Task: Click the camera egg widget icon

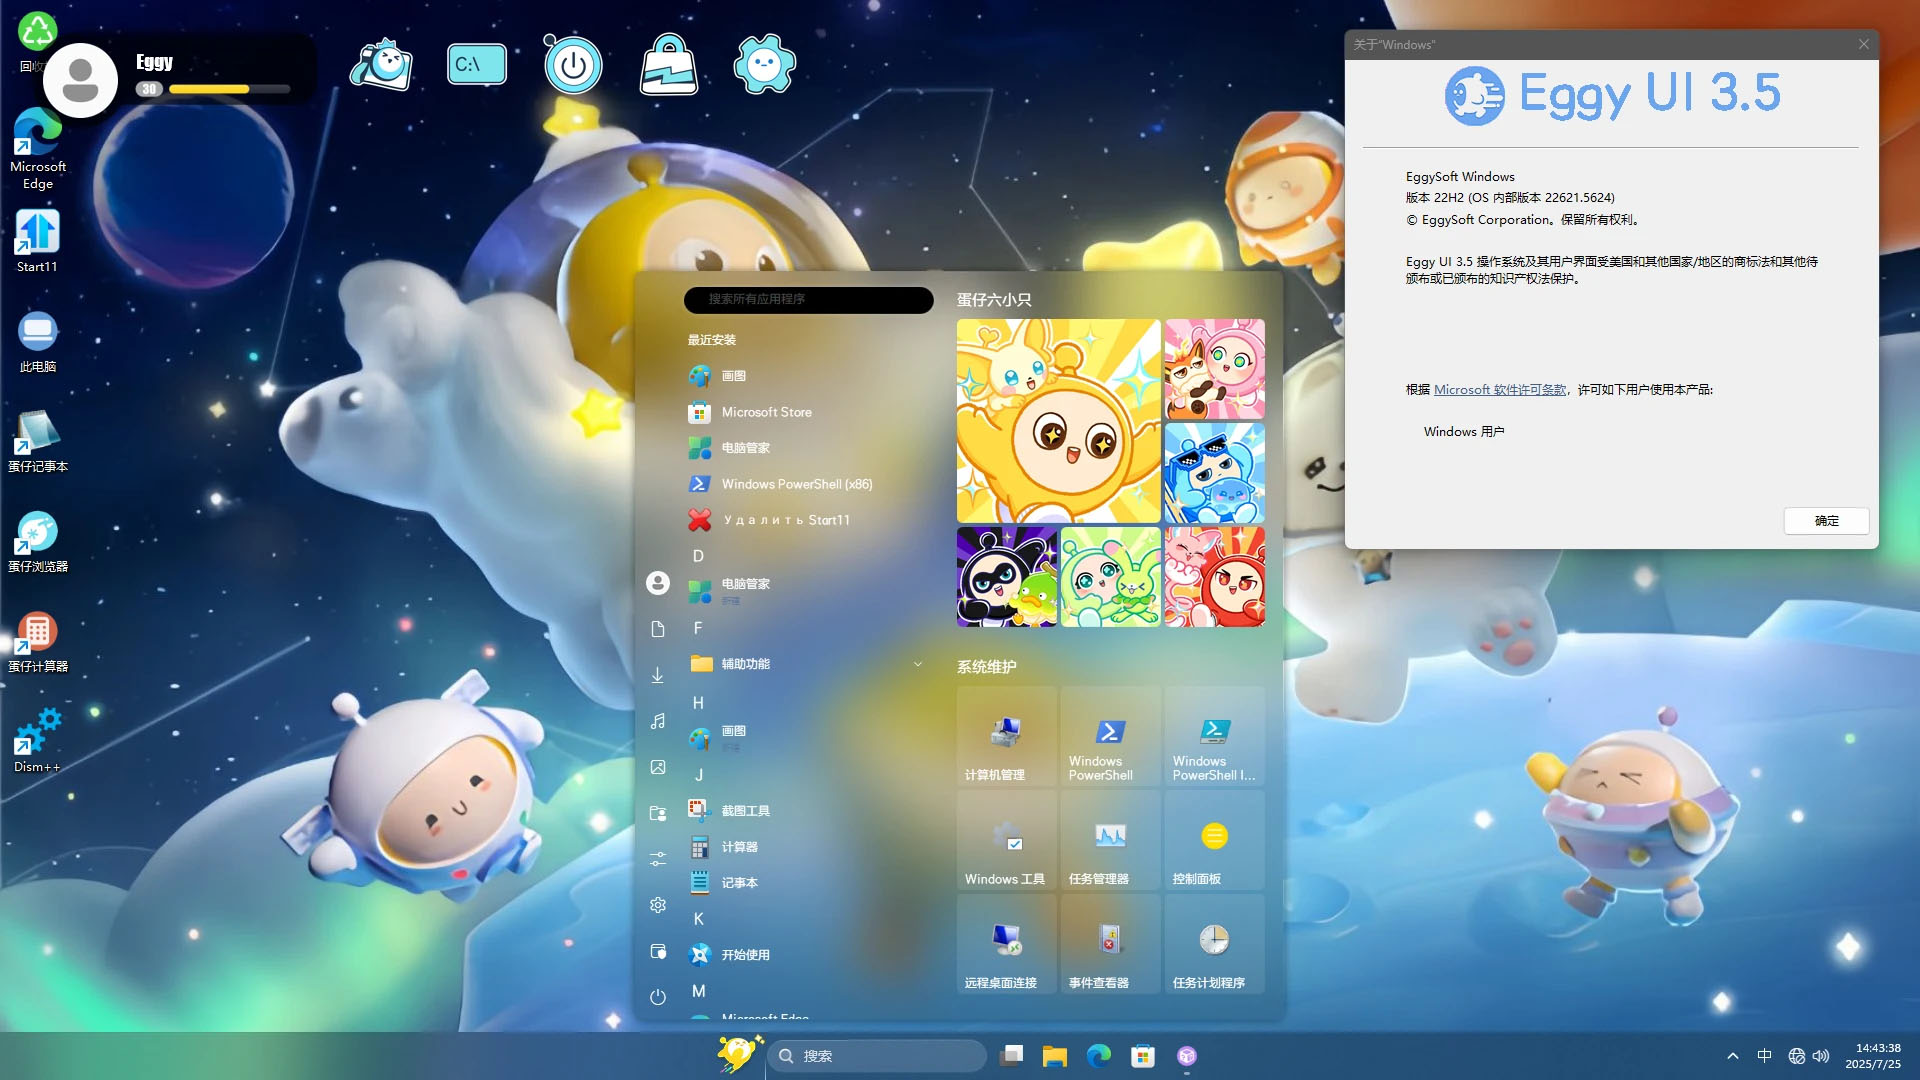Action: [x=381, y=66]
